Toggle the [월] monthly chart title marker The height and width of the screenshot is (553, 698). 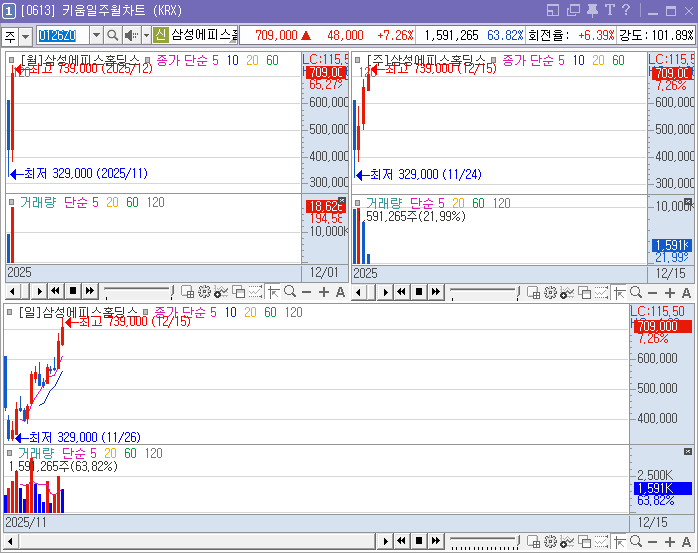[12, 60]
